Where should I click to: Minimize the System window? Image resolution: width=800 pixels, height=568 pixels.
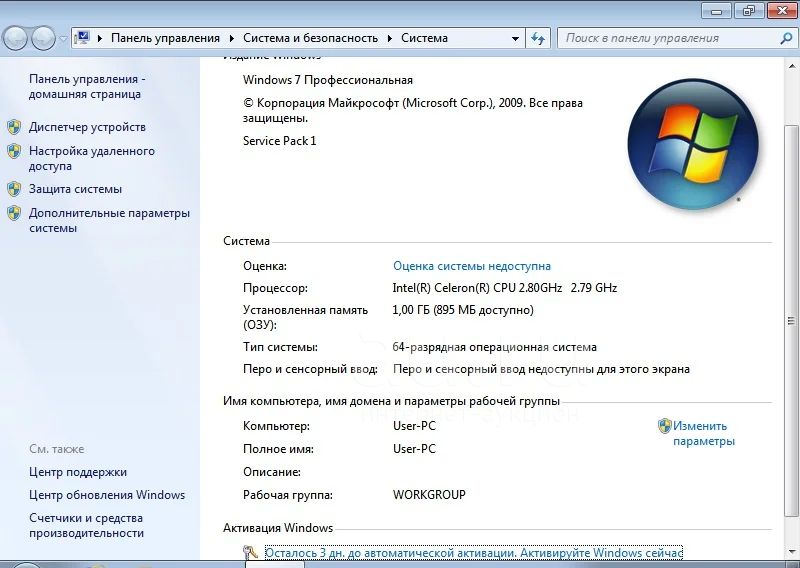tap(716, 11)
